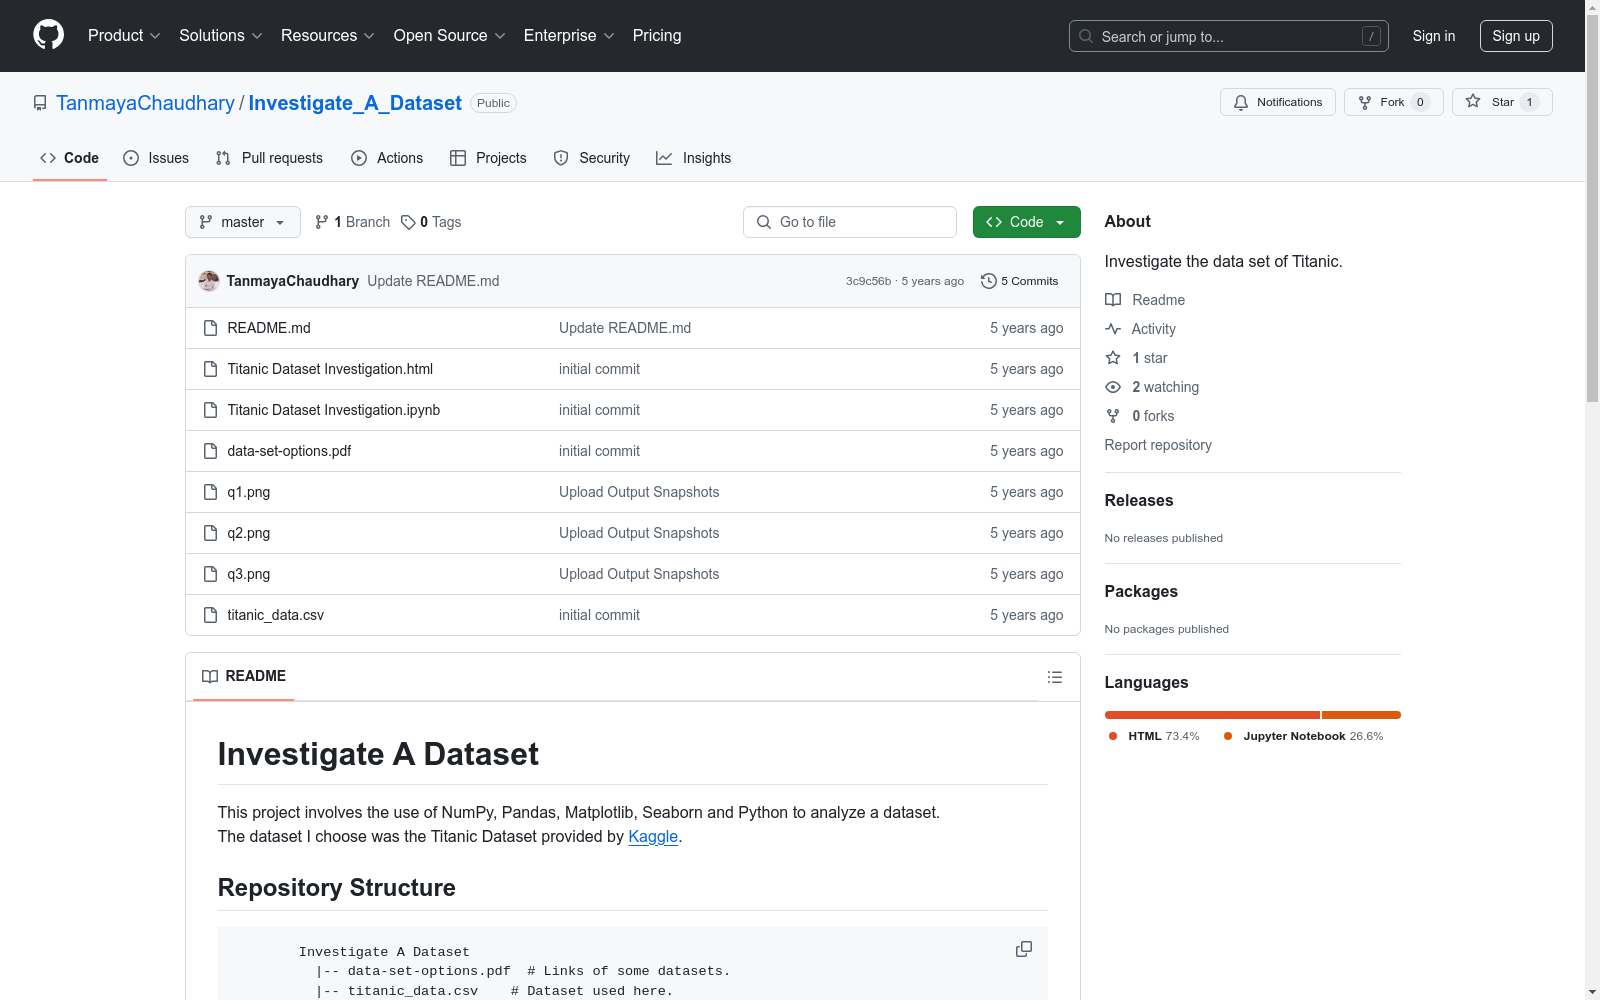Viewport: 1600px width, 1000px height.
Task: Click the file icon for q3.png
Action: pos(210,574)
